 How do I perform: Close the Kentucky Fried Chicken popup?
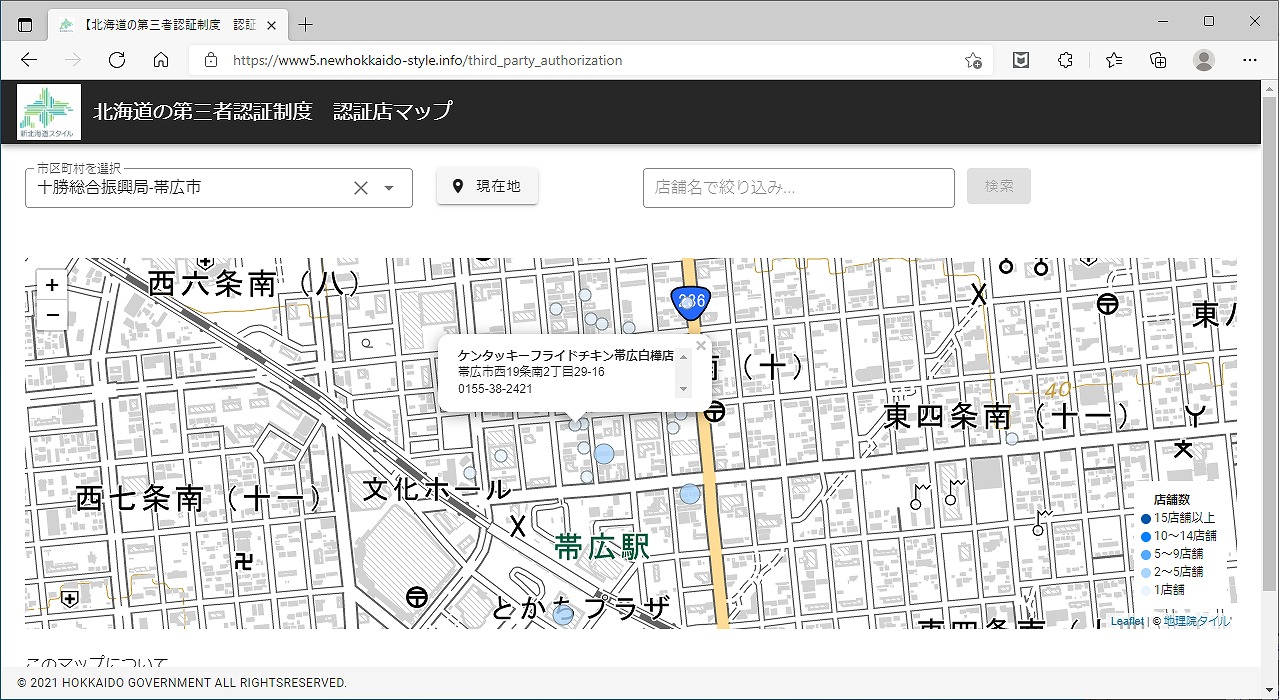(700, 345)
